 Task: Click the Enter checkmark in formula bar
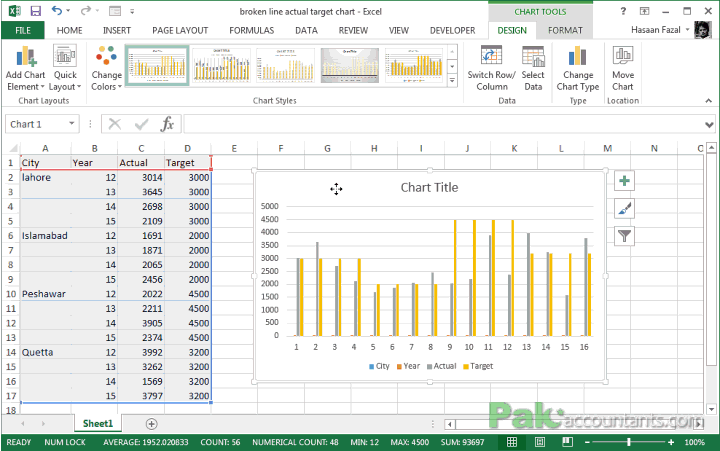click(x=141, y=124)
